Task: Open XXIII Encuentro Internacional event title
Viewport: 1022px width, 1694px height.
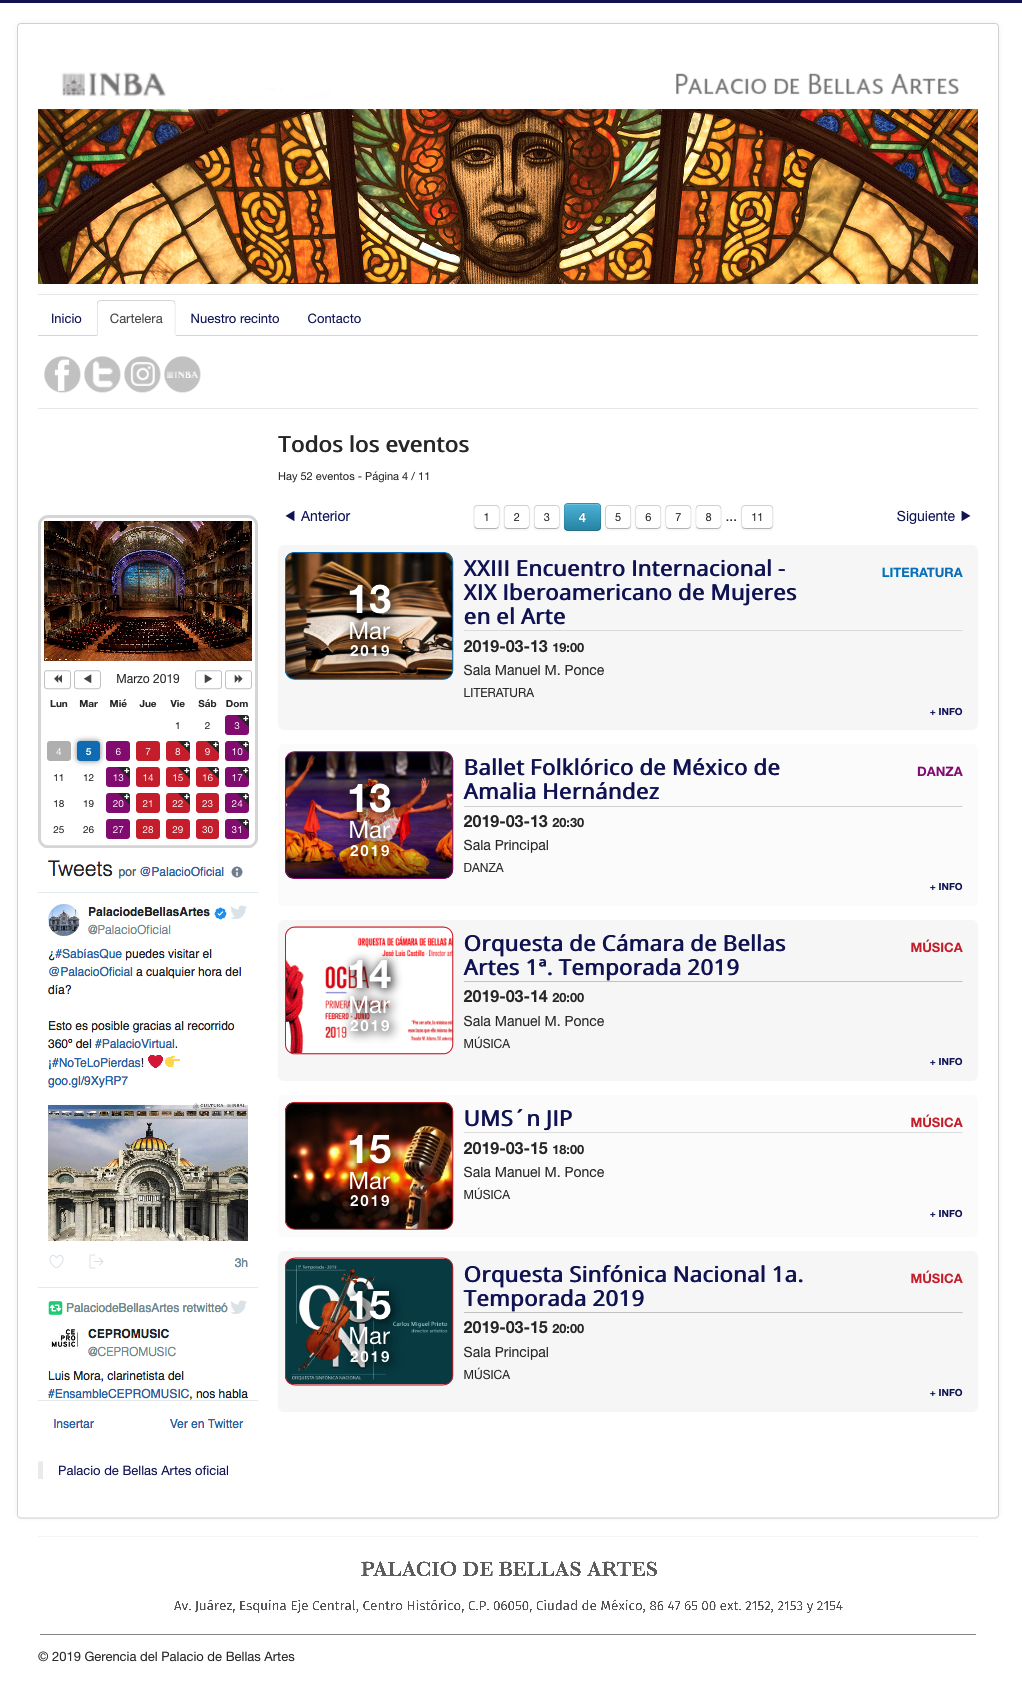Action: tap(630, 593)
